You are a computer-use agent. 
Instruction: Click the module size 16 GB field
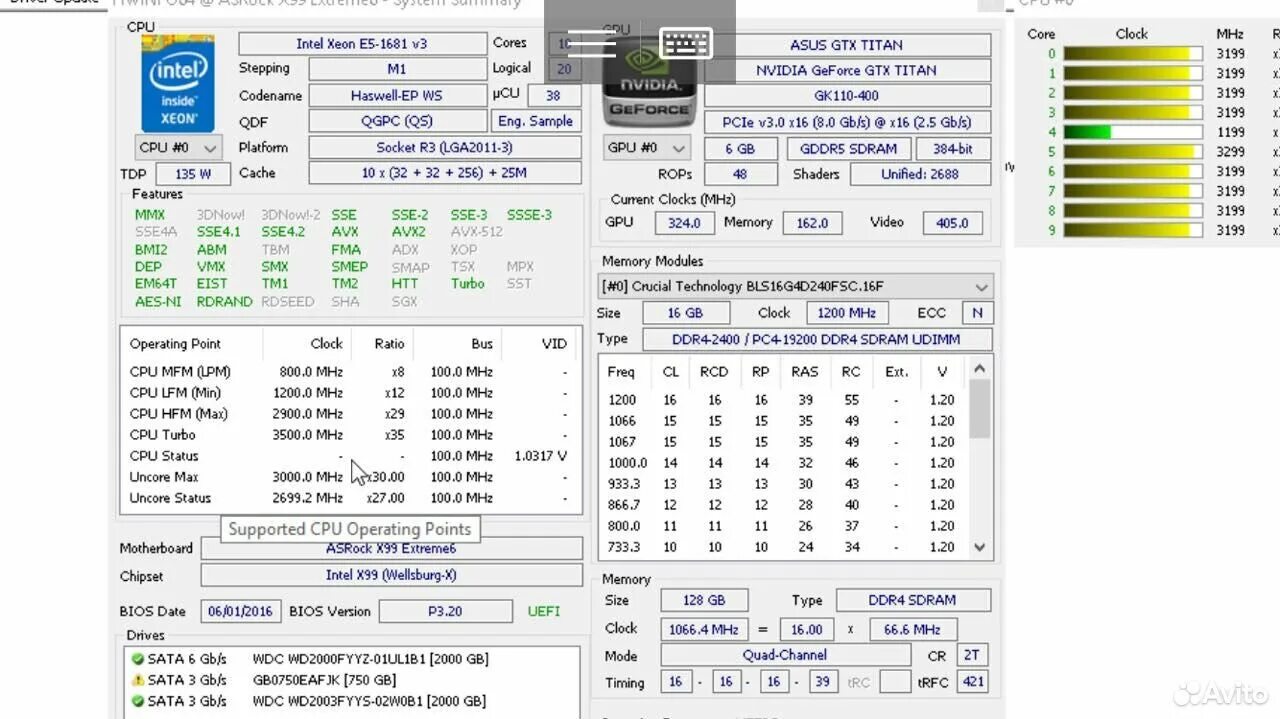tap(685, 313)
